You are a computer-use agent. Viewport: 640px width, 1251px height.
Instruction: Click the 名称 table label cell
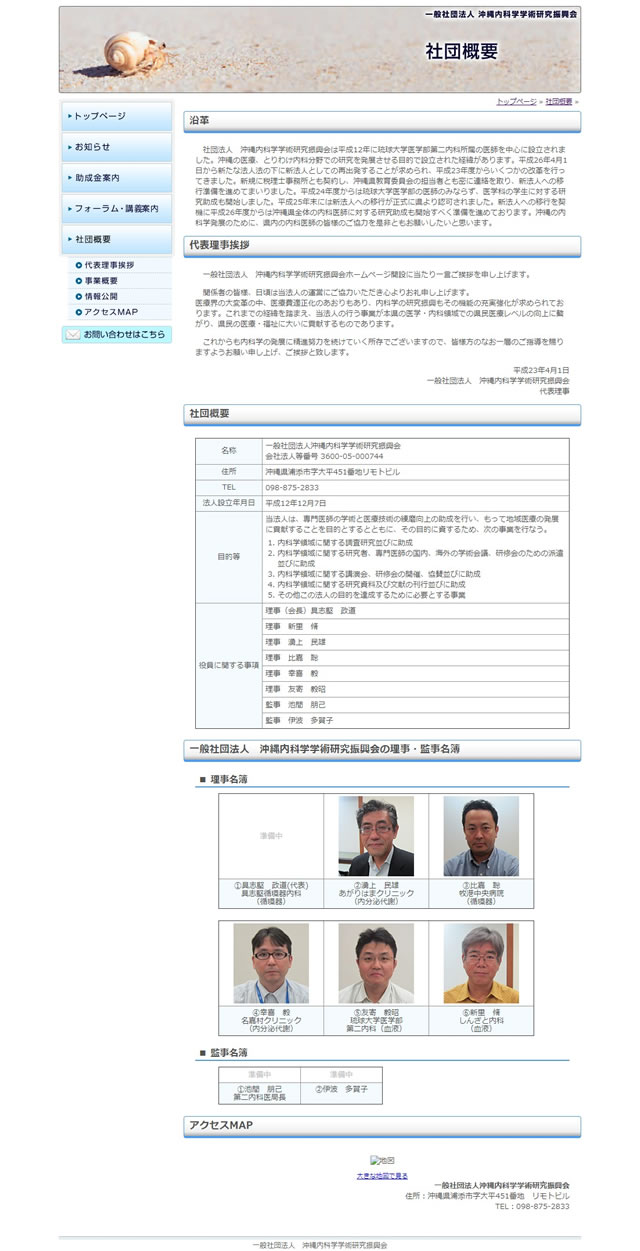point(229,451)
